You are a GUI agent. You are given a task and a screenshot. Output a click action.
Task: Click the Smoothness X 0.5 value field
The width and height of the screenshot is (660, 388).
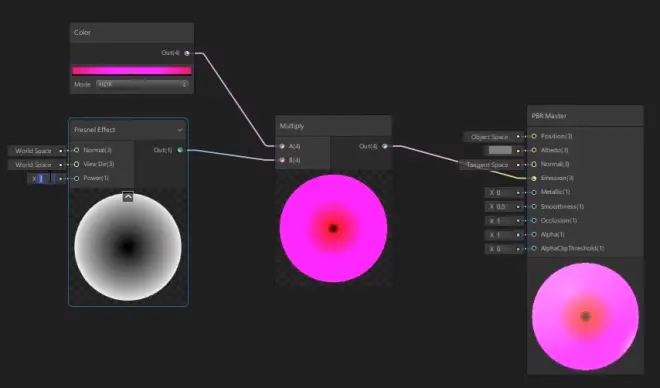pos(503,207)
